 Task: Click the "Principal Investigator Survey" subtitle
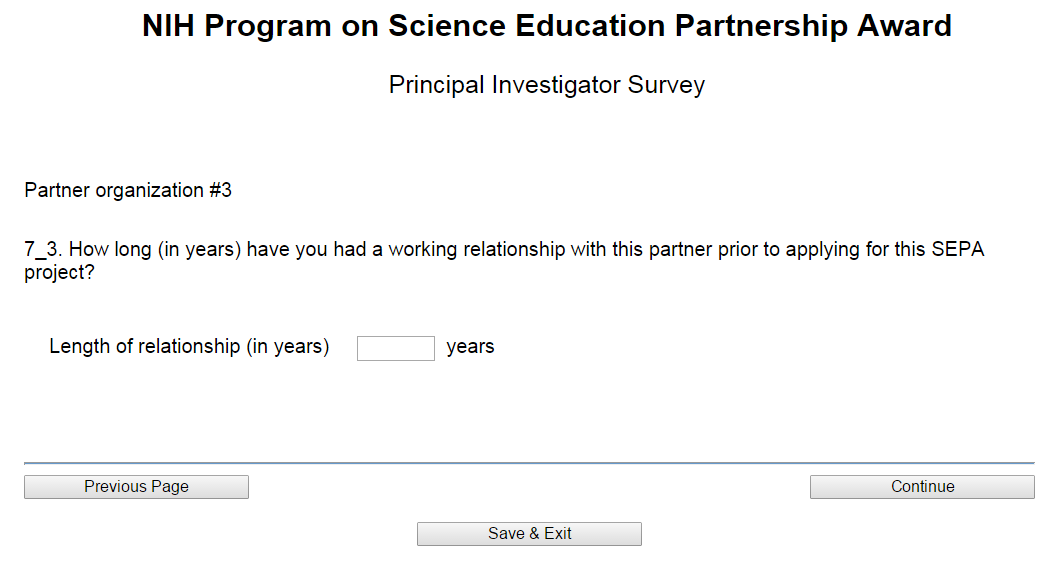[546, 85]
